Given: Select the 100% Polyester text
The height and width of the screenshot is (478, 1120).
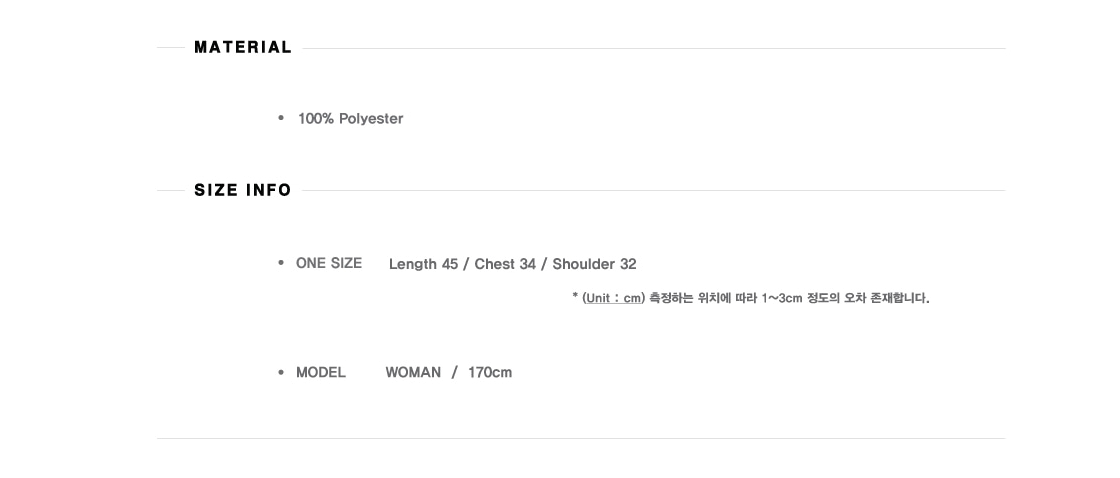Looking at the screenshot, I should (x=350, y=119).
